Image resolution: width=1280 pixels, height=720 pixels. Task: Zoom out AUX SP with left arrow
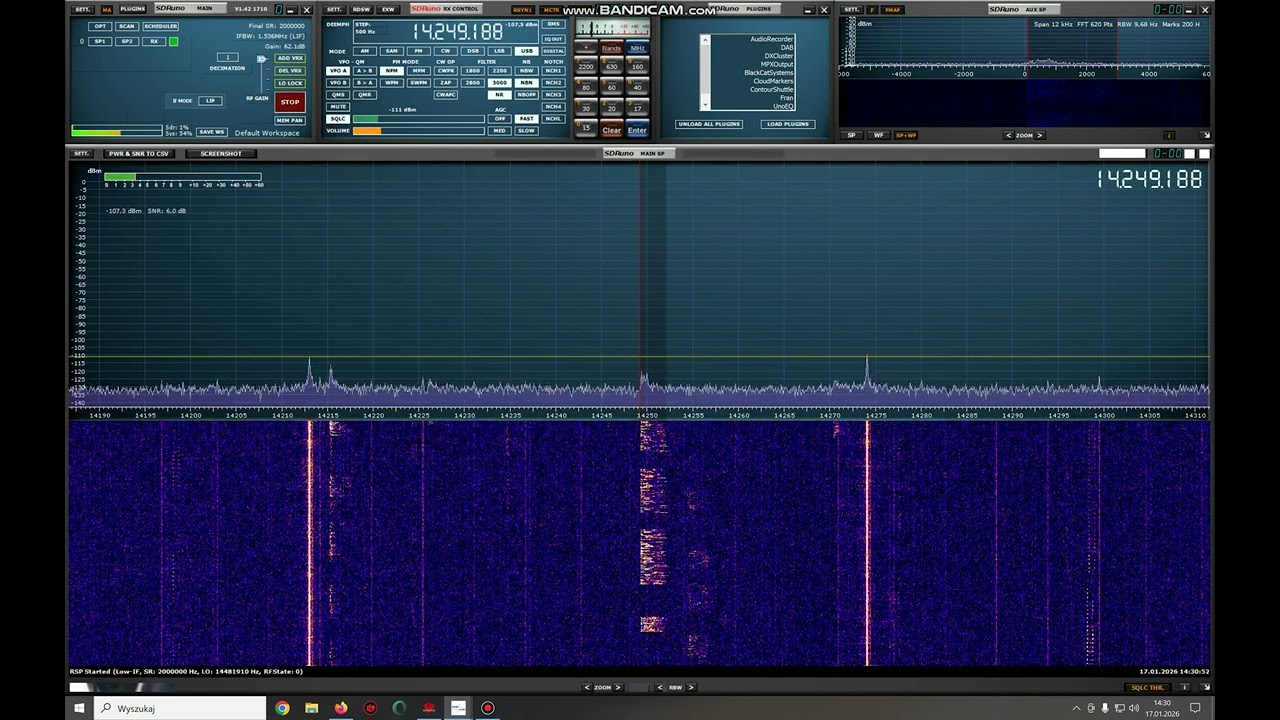coord(1010,135)
